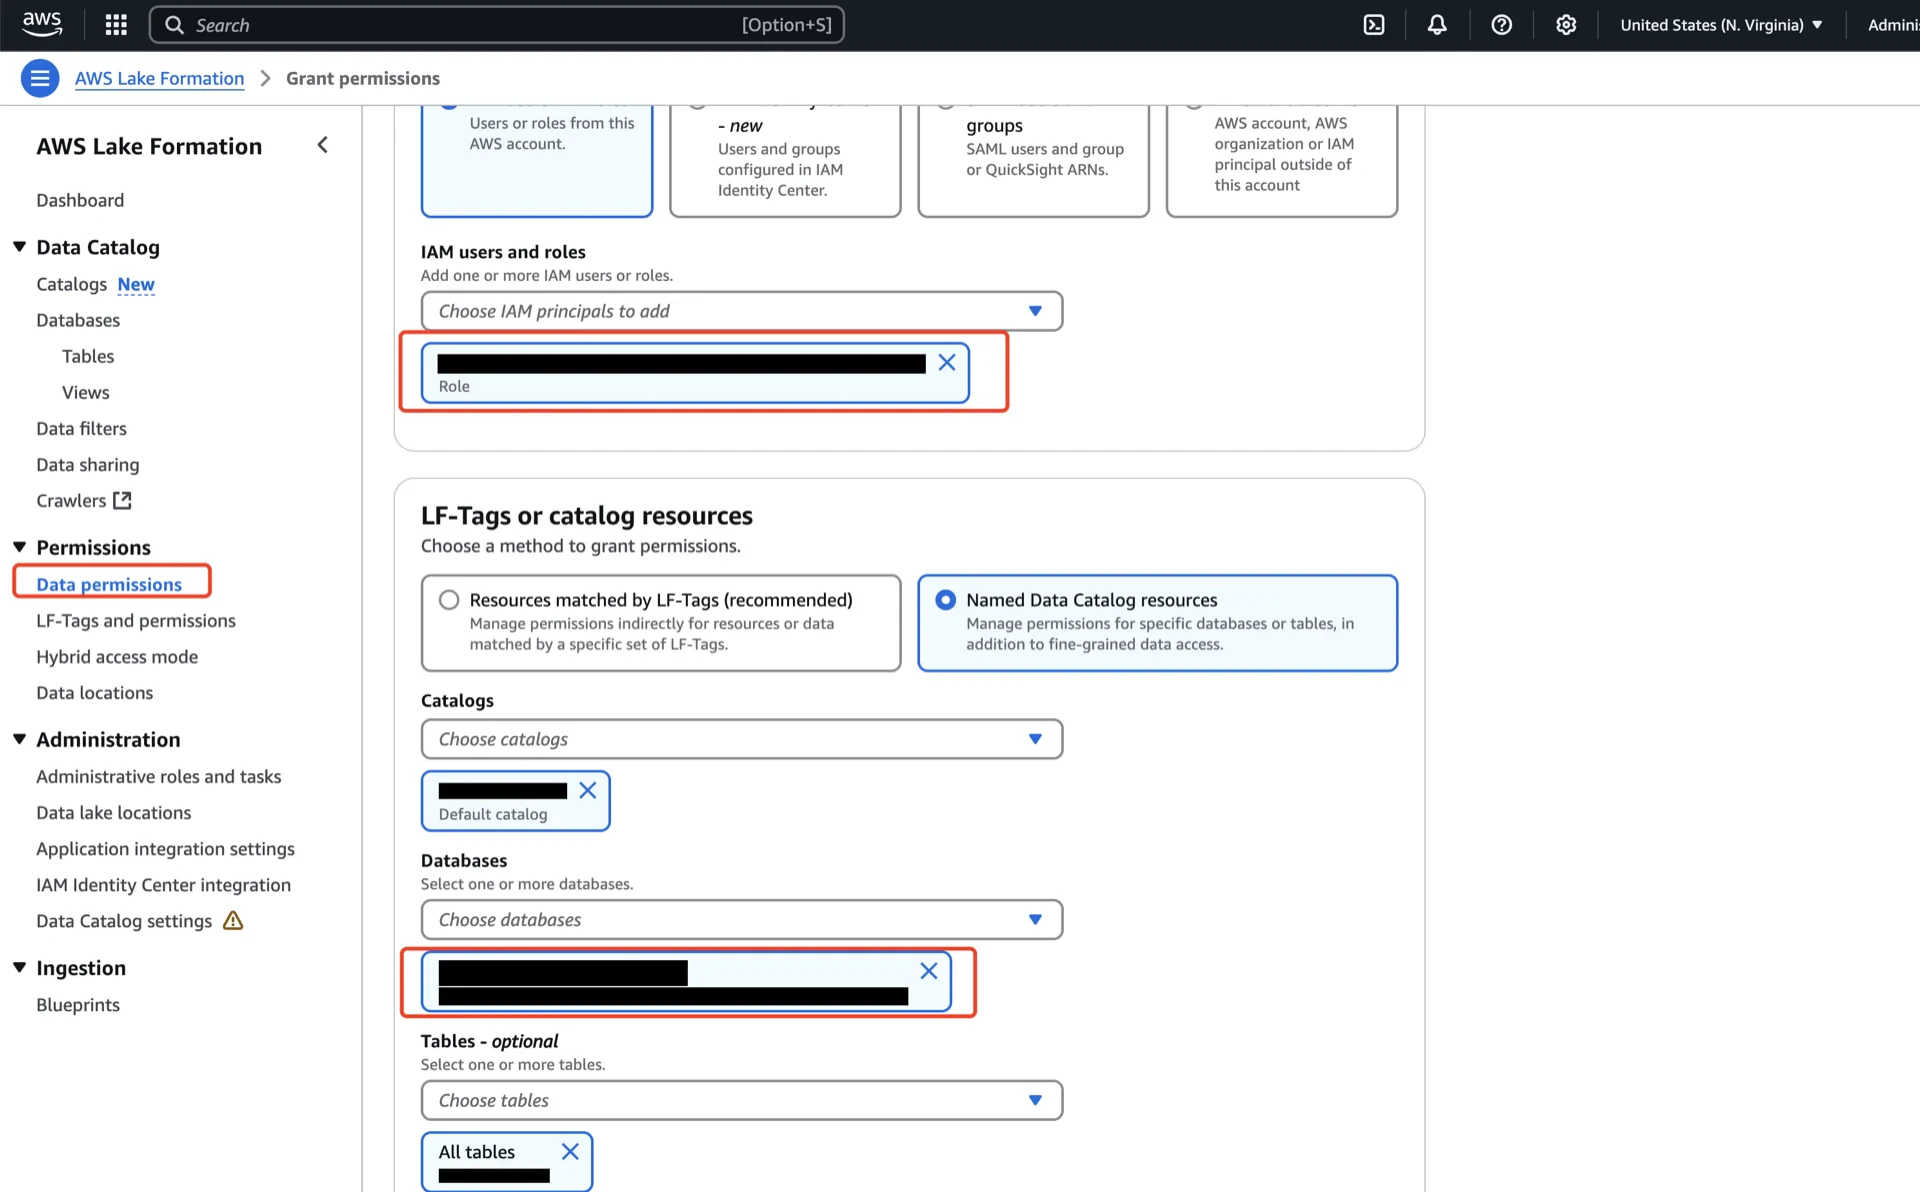Screen dimensions: 1920x1192
Task: Open Data permissions page
Action: [109, 584]
